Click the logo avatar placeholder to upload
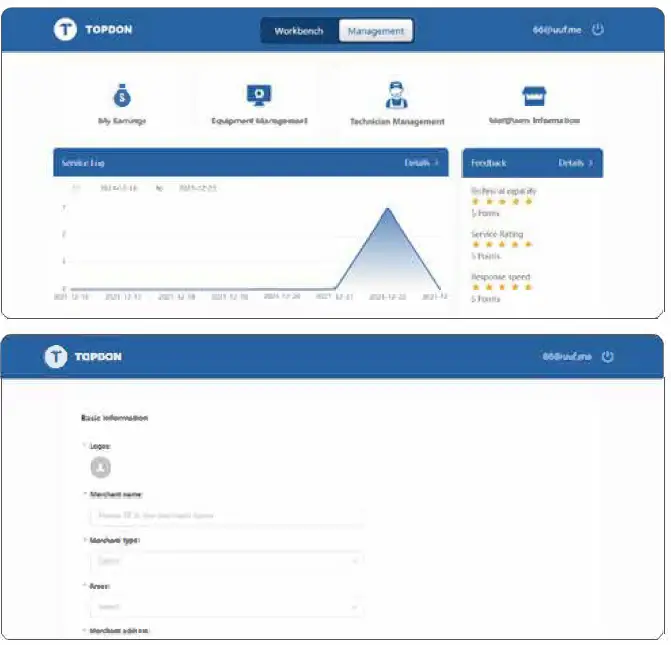The height and width of the screenshot is (645, 671). click(x=101, y=467)
